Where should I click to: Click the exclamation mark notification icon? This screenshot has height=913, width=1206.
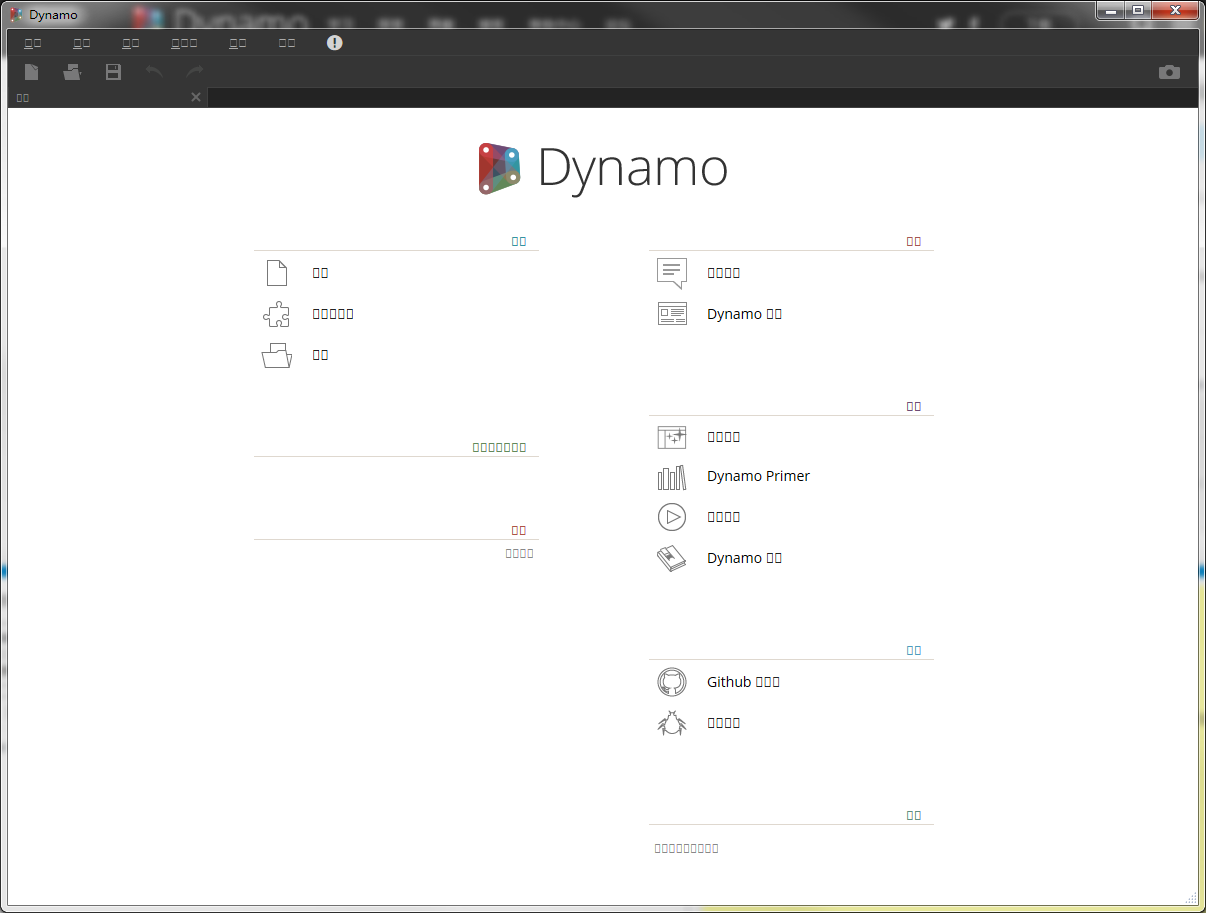click(x=335, y=42)
